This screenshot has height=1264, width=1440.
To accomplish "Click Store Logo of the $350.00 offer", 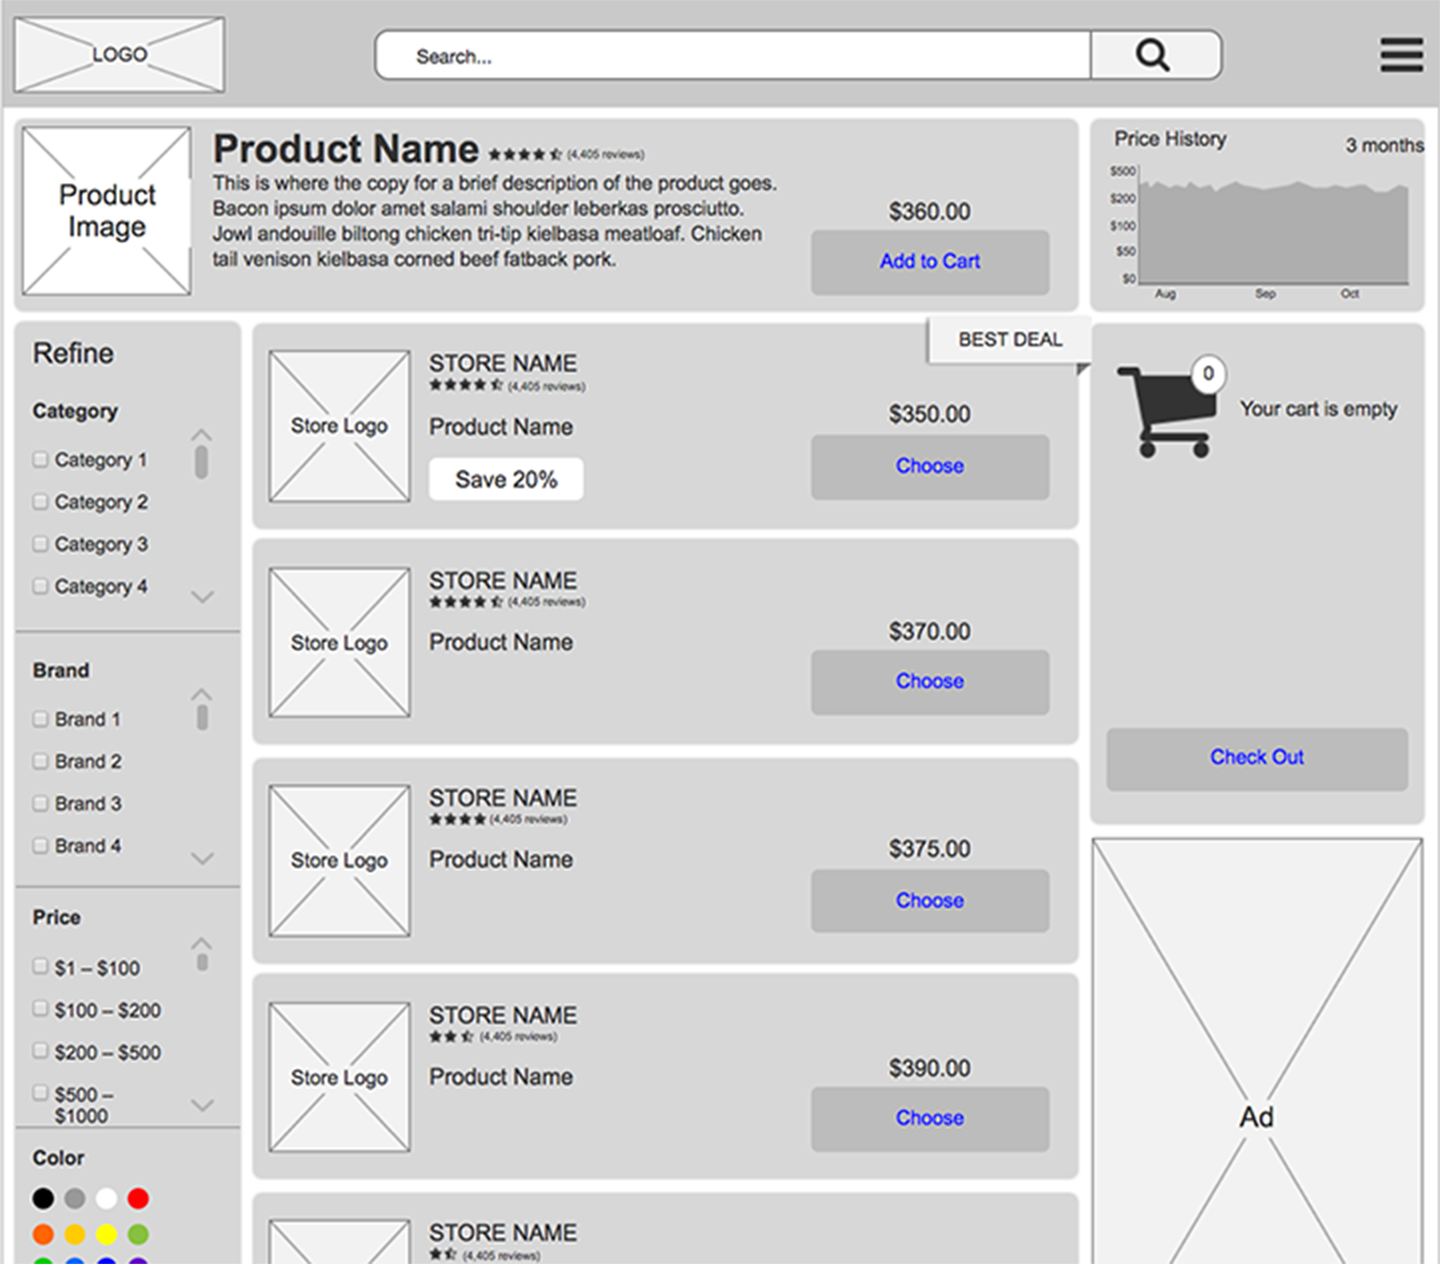I will tap(339, 426).
